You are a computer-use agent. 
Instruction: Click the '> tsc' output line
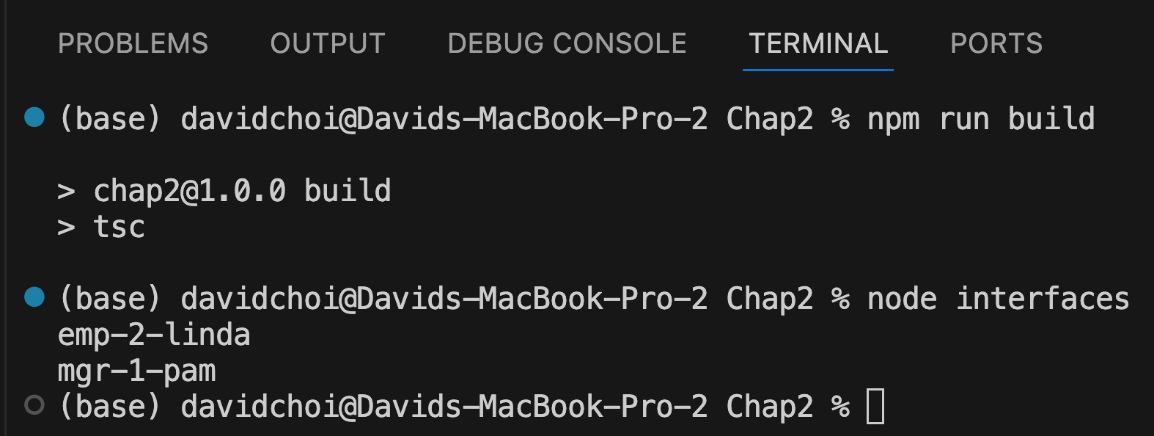click(102, 227)
